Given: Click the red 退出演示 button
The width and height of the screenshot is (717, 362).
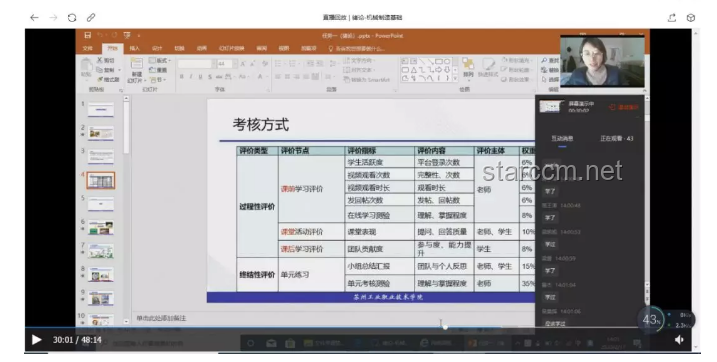Looking at the screenshot, I should click(x=624, y=107).
